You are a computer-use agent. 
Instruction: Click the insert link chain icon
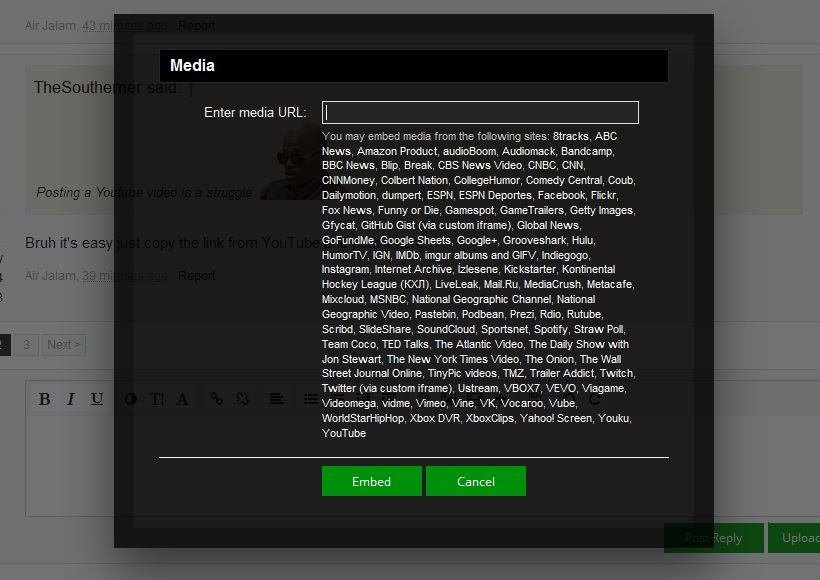click(x=216, y=399)
